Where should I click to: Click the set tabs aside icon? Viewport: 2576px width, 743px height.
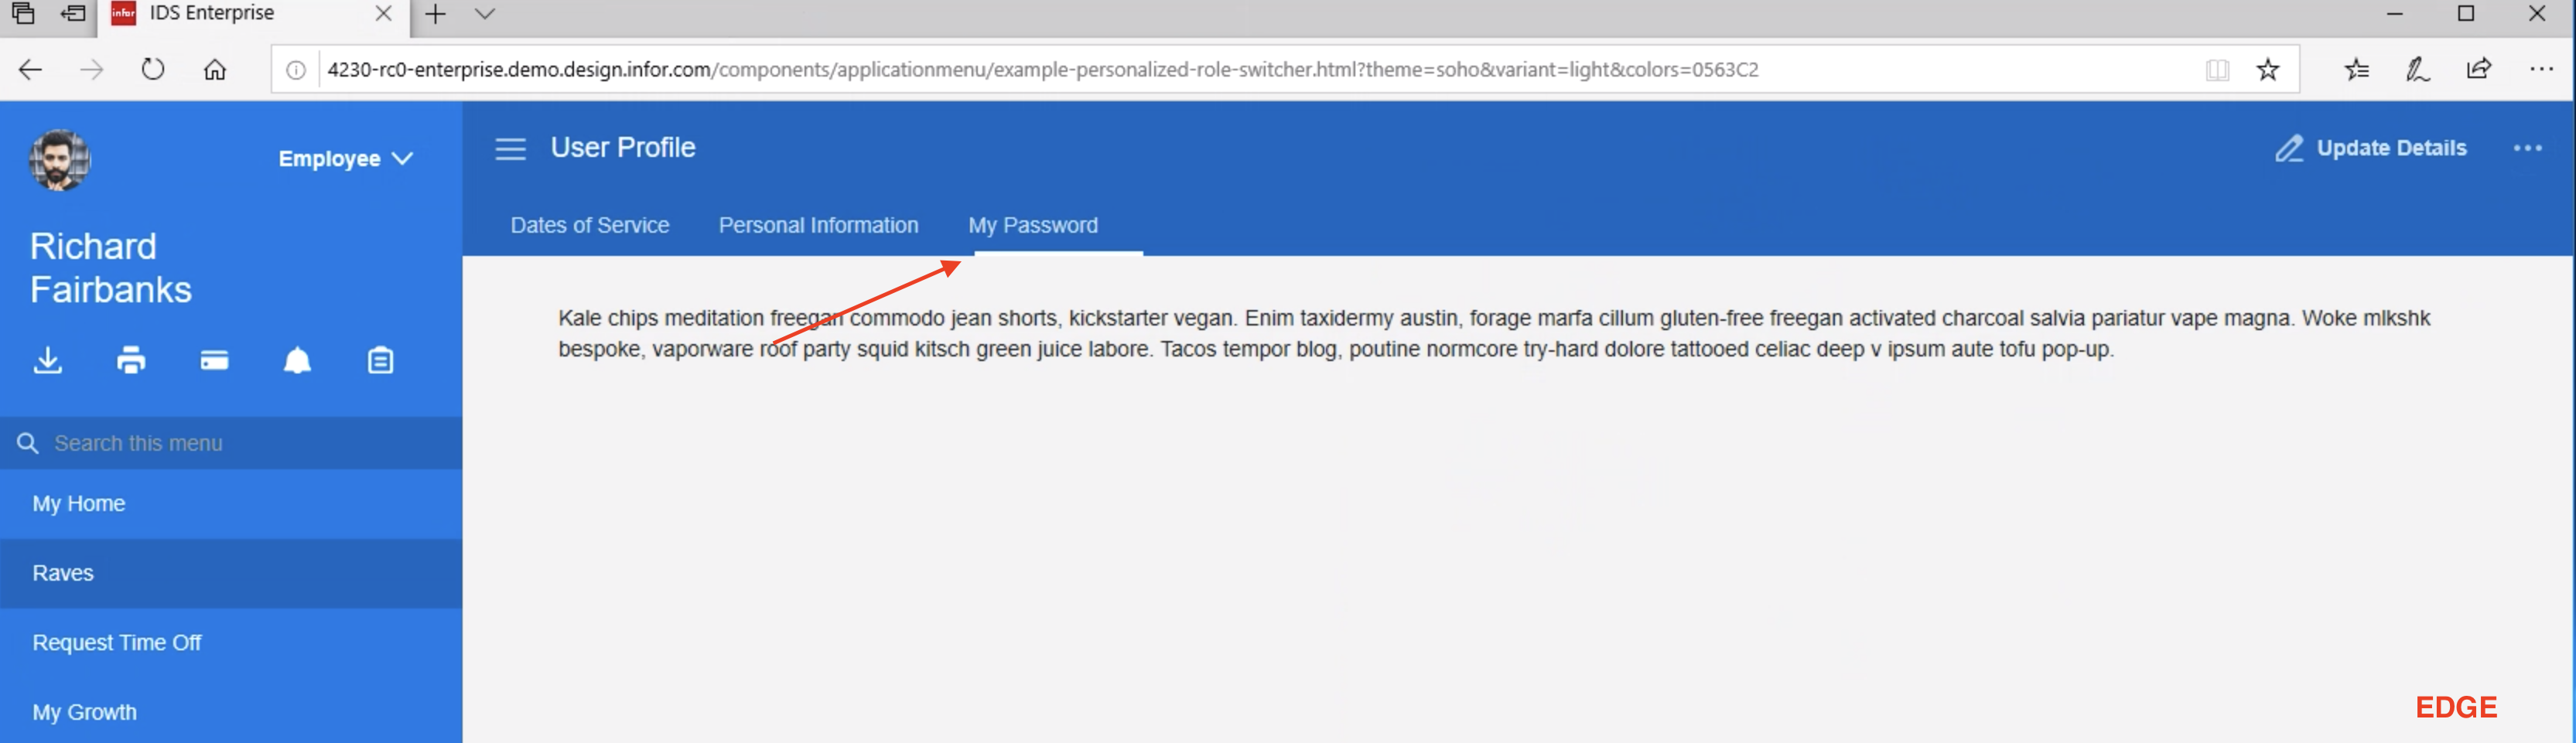(x=73, y=13)
